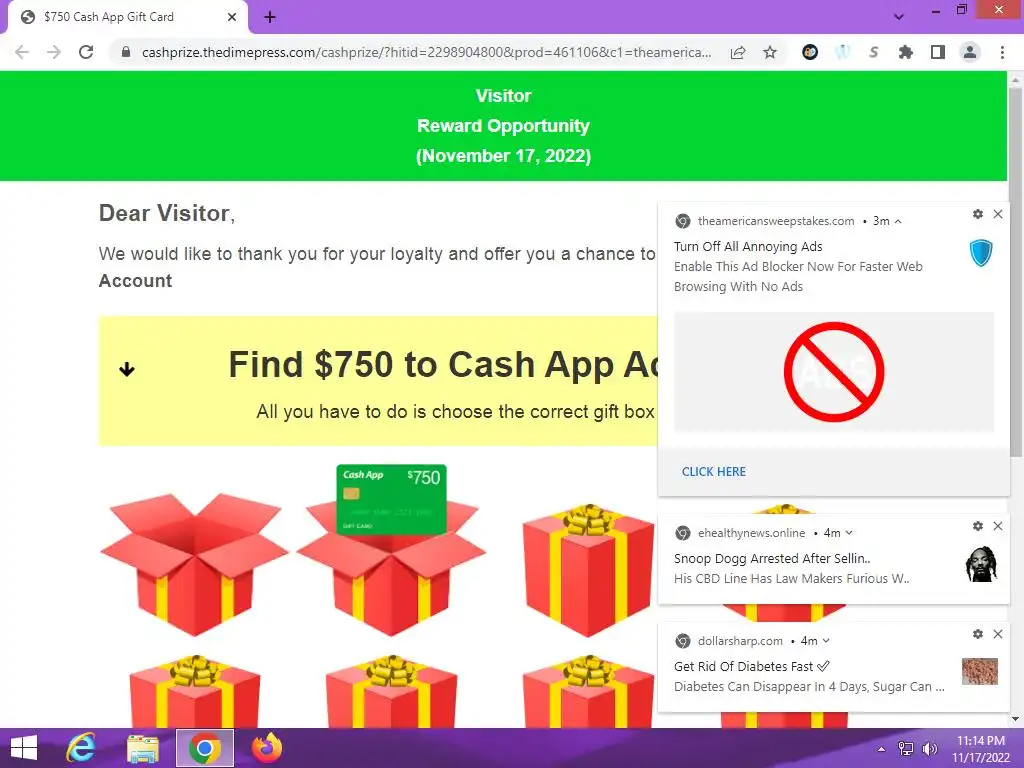
Task: Share this page using the share icon
Action: [x=738, y=52]
